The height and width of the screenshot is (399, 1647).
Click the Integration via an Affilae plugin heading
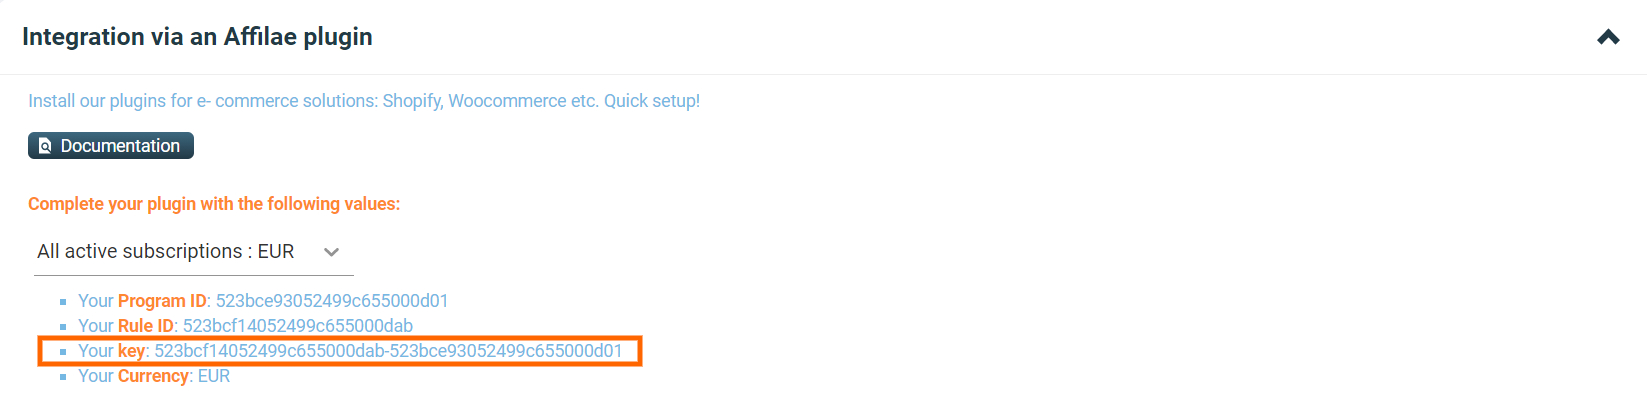pyautogui.click(x=197, y=37)
